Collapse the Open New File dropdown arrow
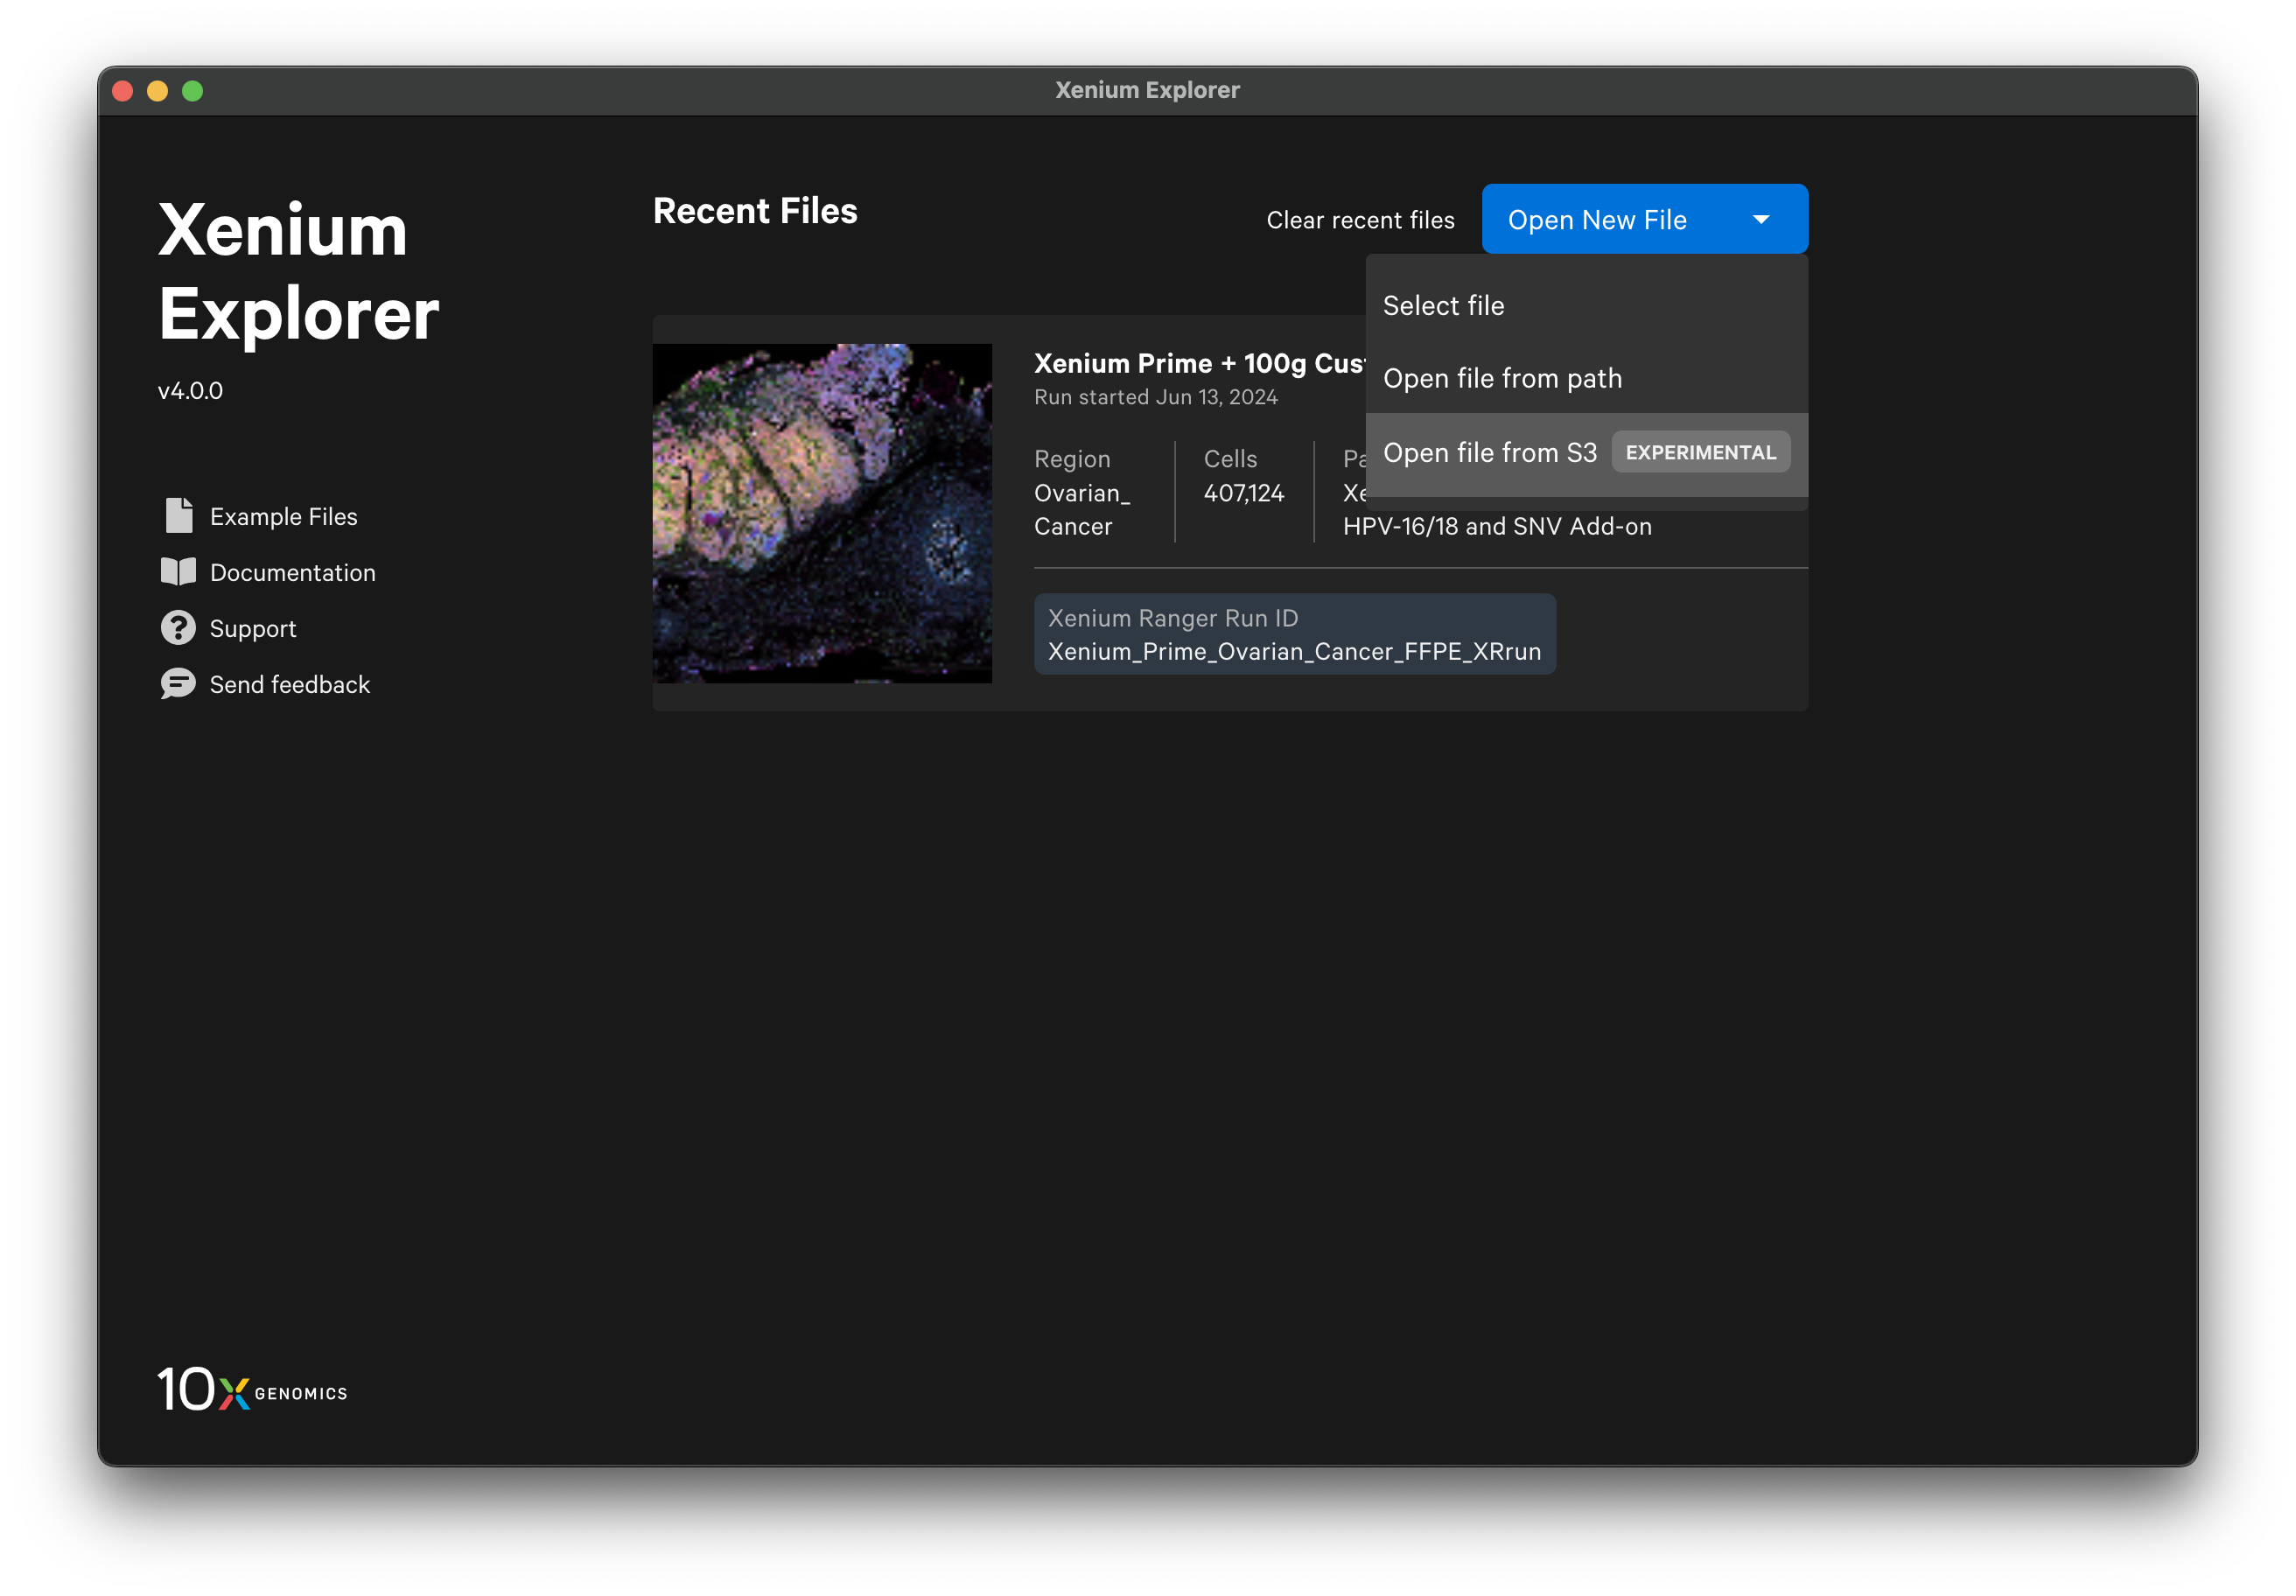 pos(1761,220)
